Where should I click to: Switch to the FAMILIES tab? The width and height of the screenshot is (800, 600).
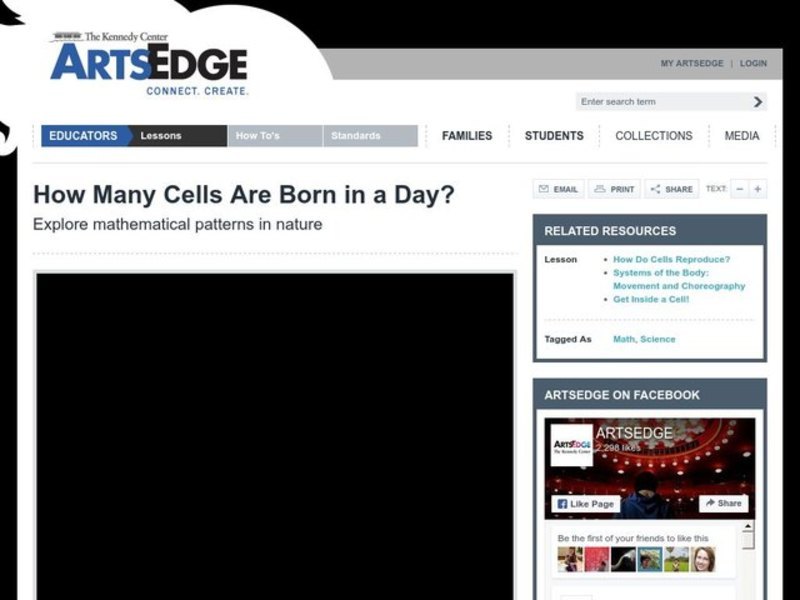point(467,135)
